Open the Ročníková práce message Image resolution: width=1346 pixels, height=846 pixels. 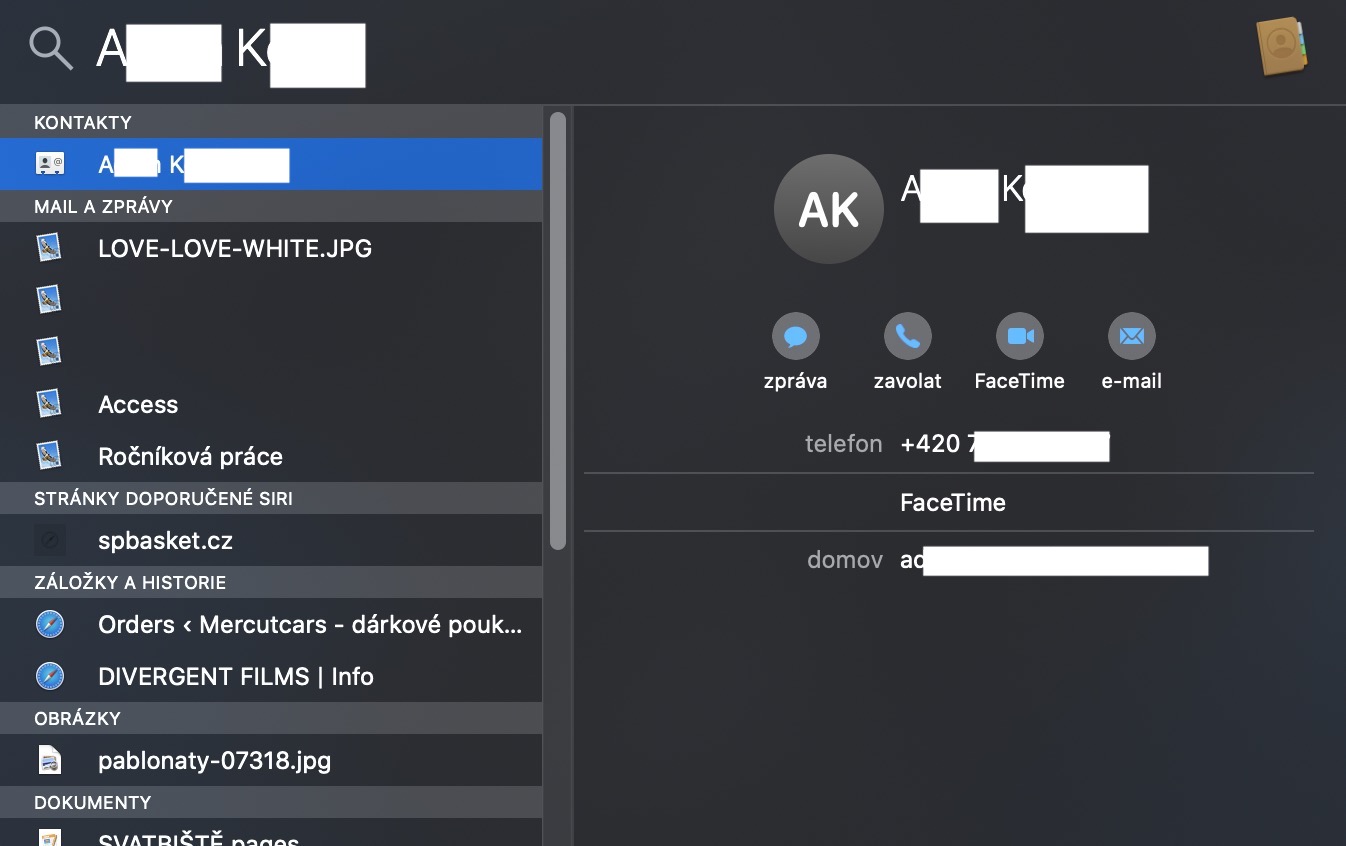(x=190, y=456)
